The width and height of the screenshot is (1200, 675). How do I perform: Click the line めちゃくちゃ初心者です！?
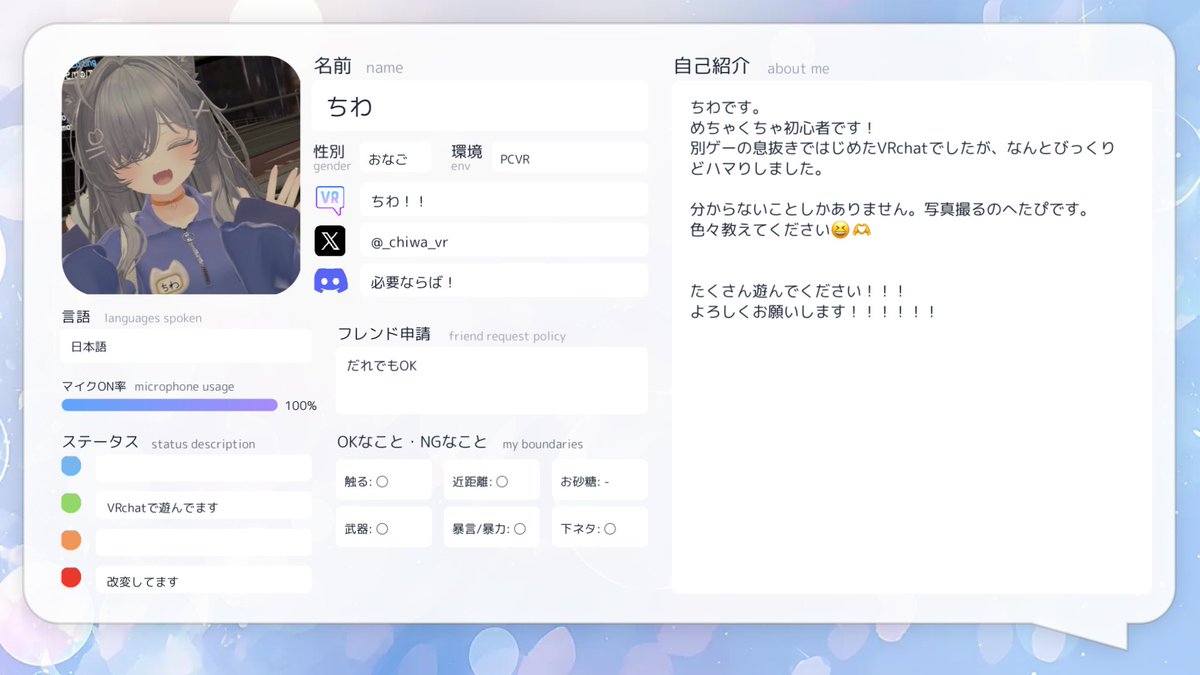coord(783,128)
